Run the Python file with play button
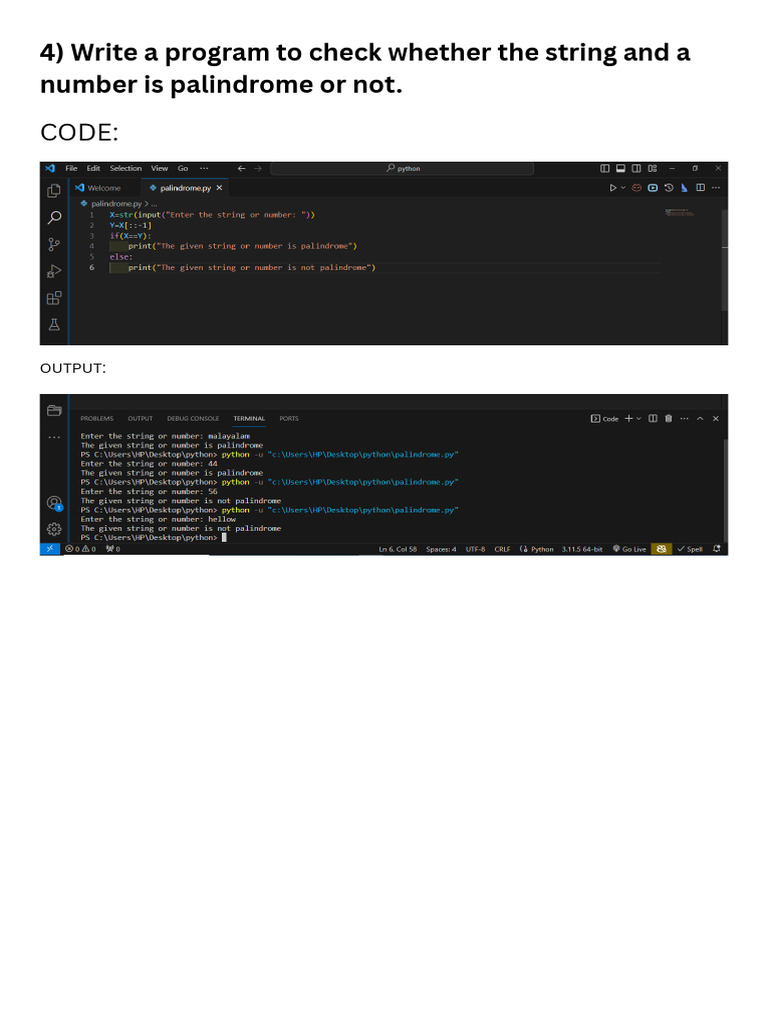Viewport: 768px width, 1024px height. tap(613, 188)
